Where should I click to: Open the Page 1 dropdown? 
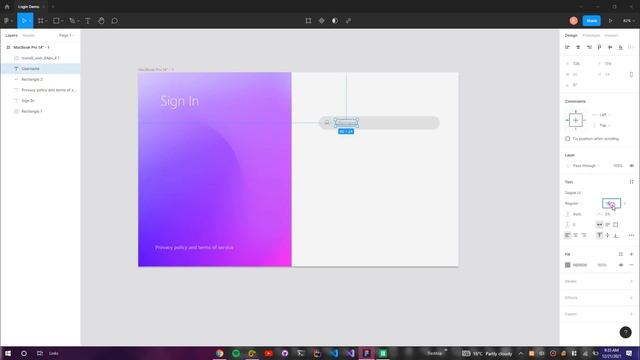point(67,36)
